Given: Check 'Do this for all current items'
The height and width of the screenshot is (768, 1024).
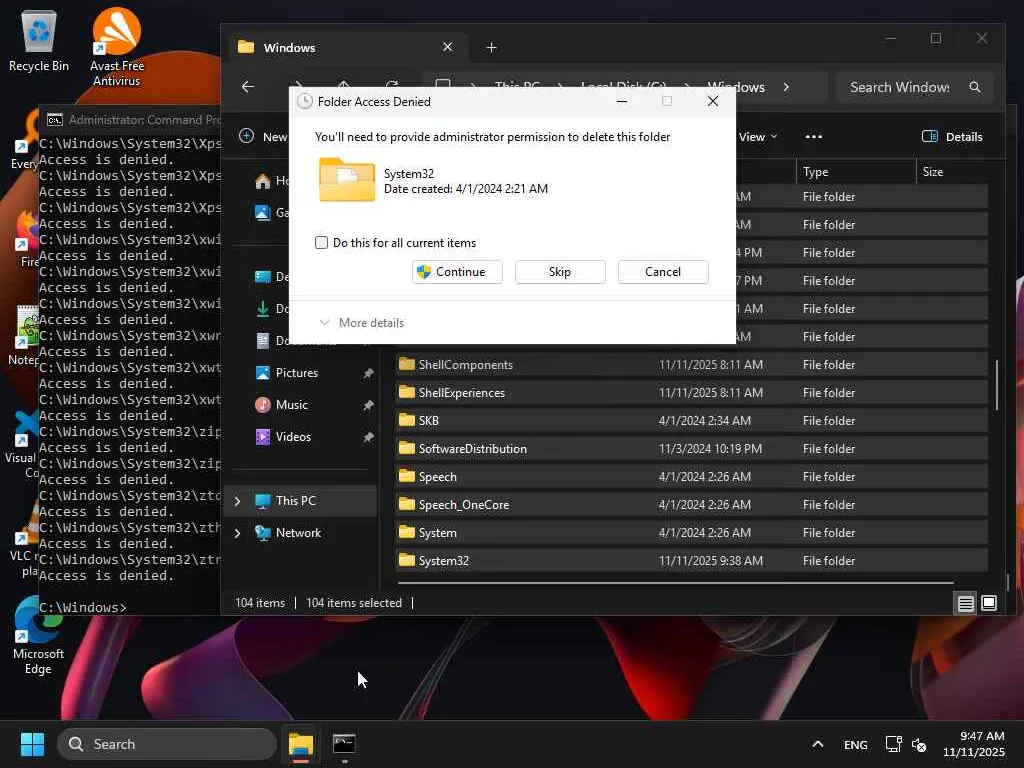Looking at the screenshot, I should [x=321, y=242].
